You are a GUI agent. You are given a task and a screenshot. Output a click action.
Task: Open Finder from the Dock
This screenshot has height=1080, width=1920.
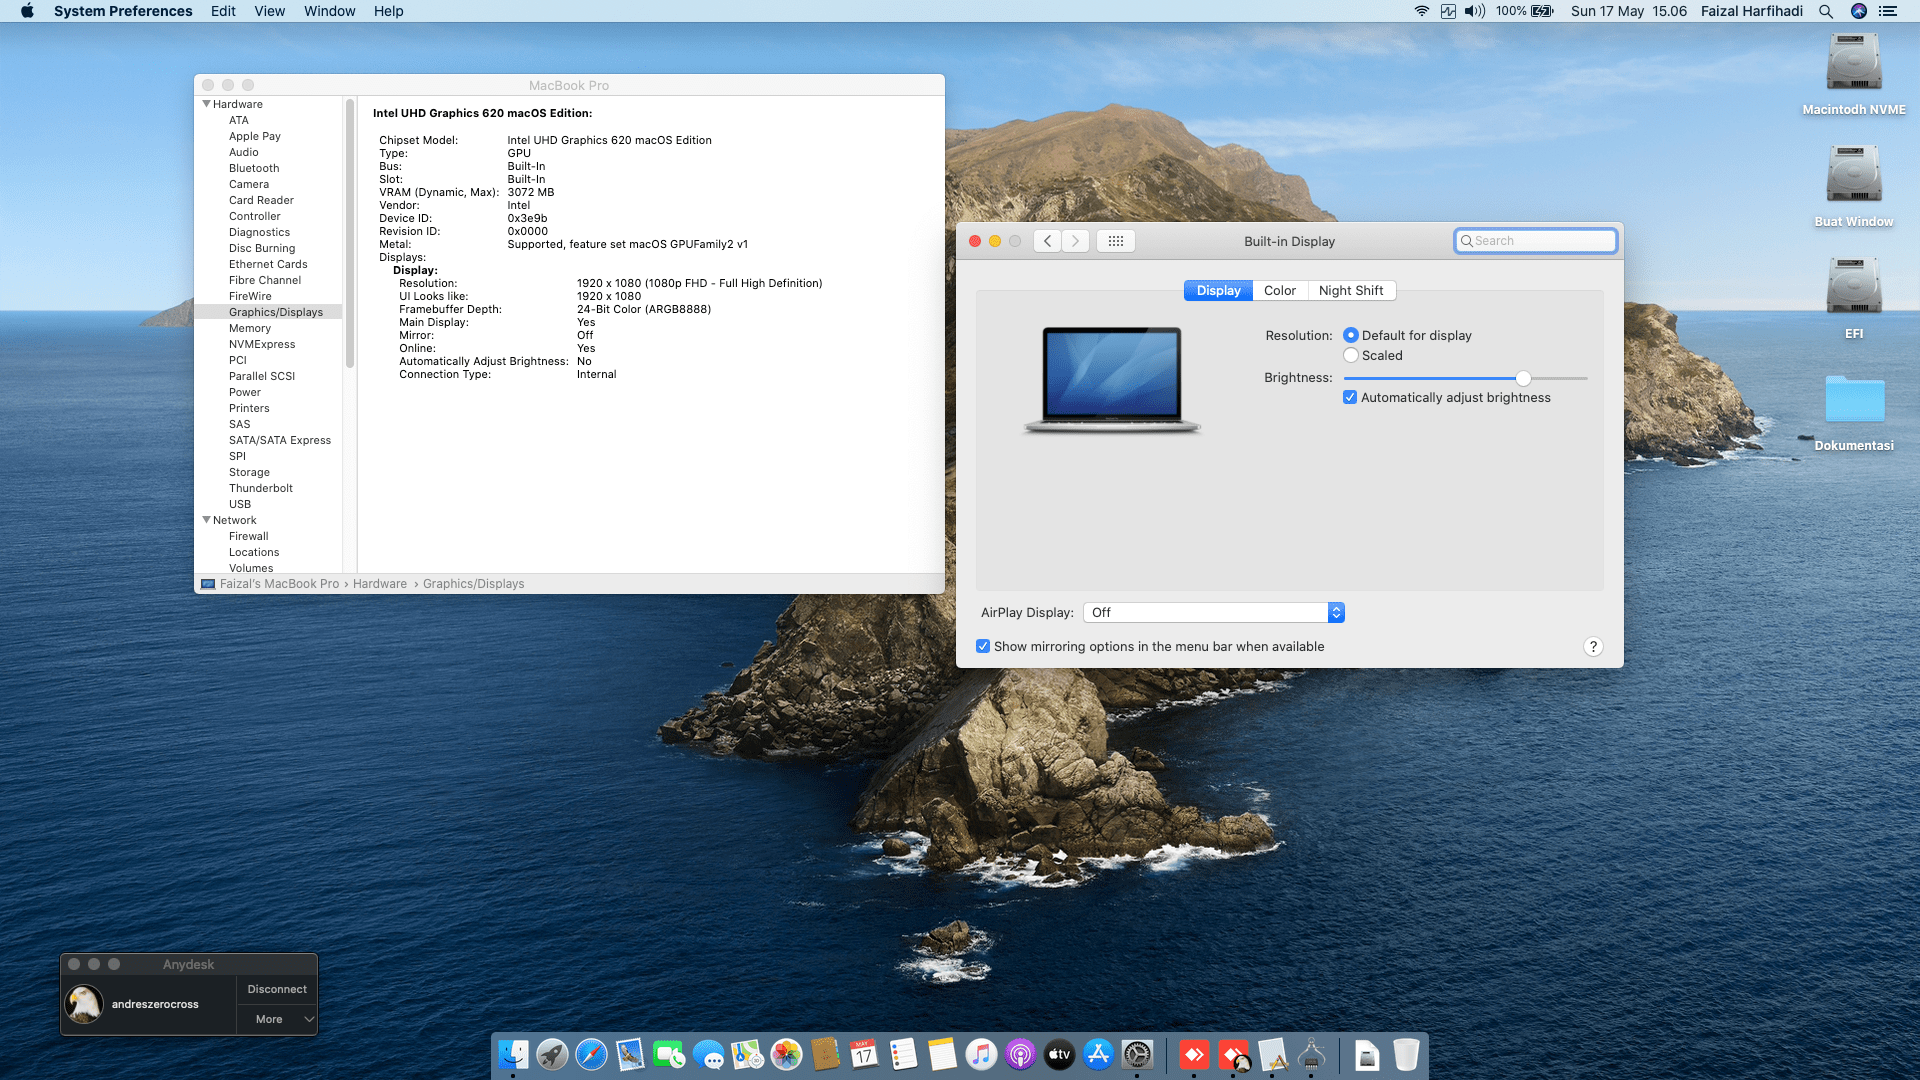click(x=513, y=1054)
